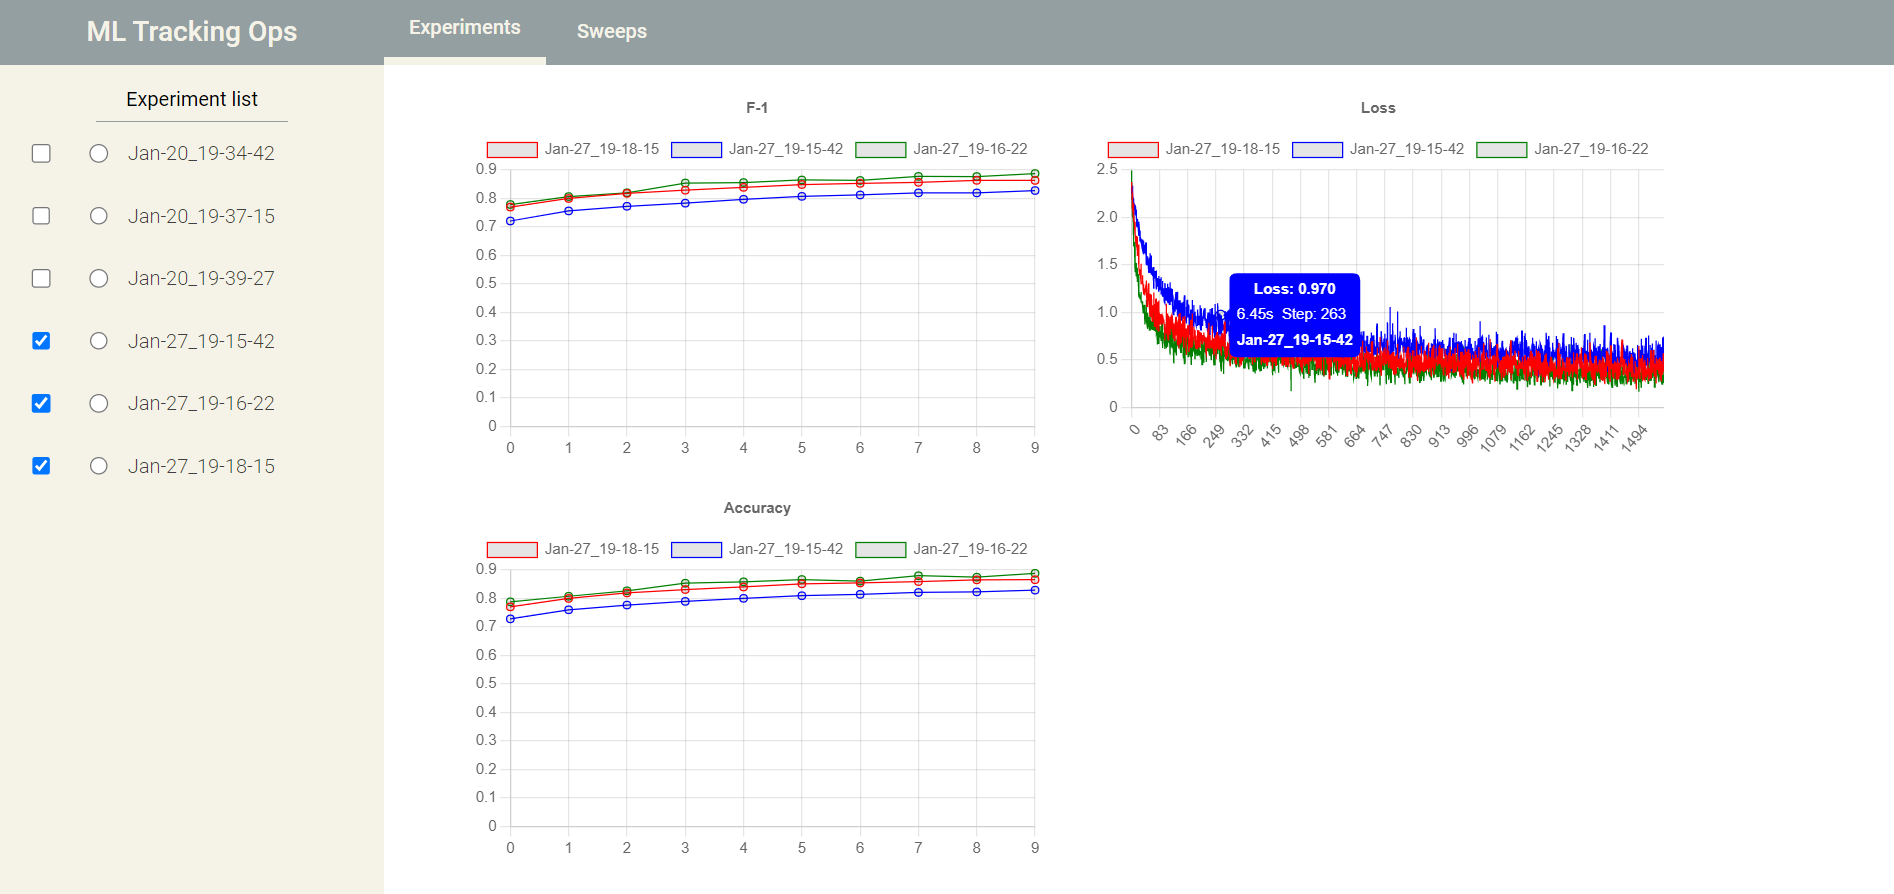
Task: Click the Jan-27_19-15-42 name in experiment list
Action: tap(201, 341)
